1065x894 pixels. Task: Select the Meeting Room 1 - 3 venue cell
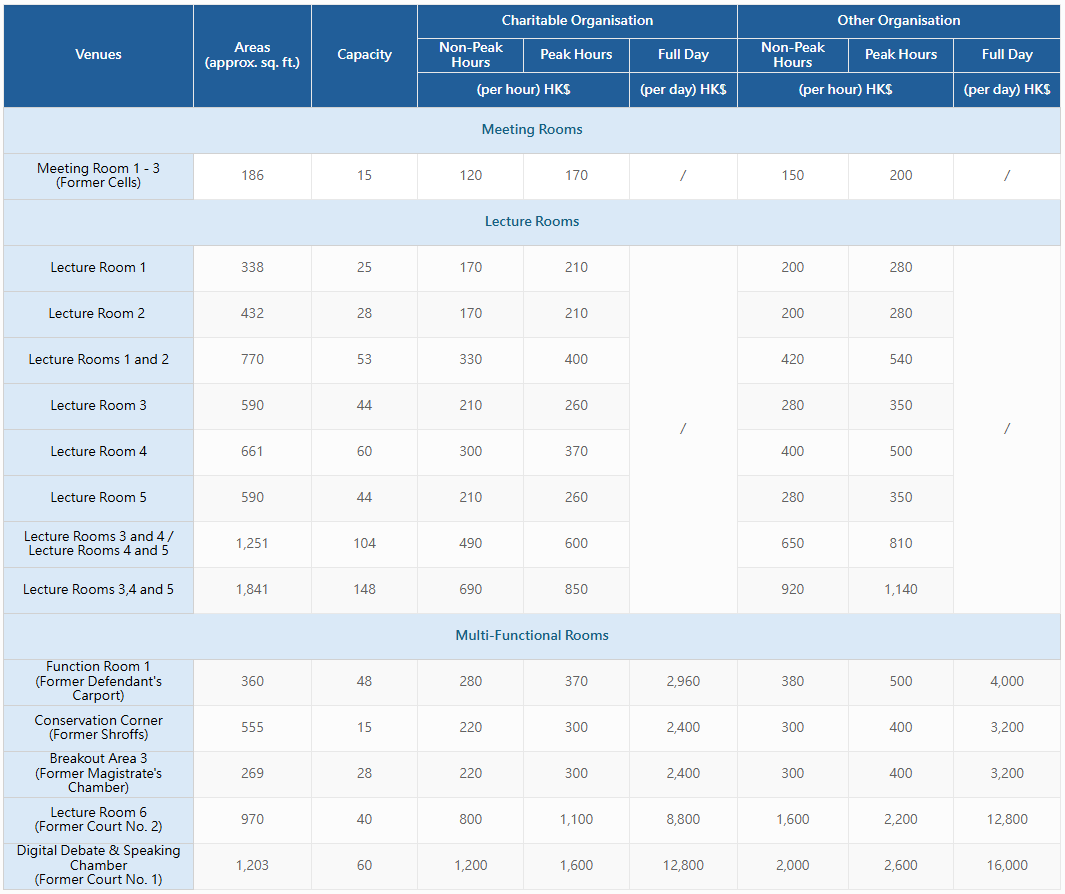pos(98,176)
